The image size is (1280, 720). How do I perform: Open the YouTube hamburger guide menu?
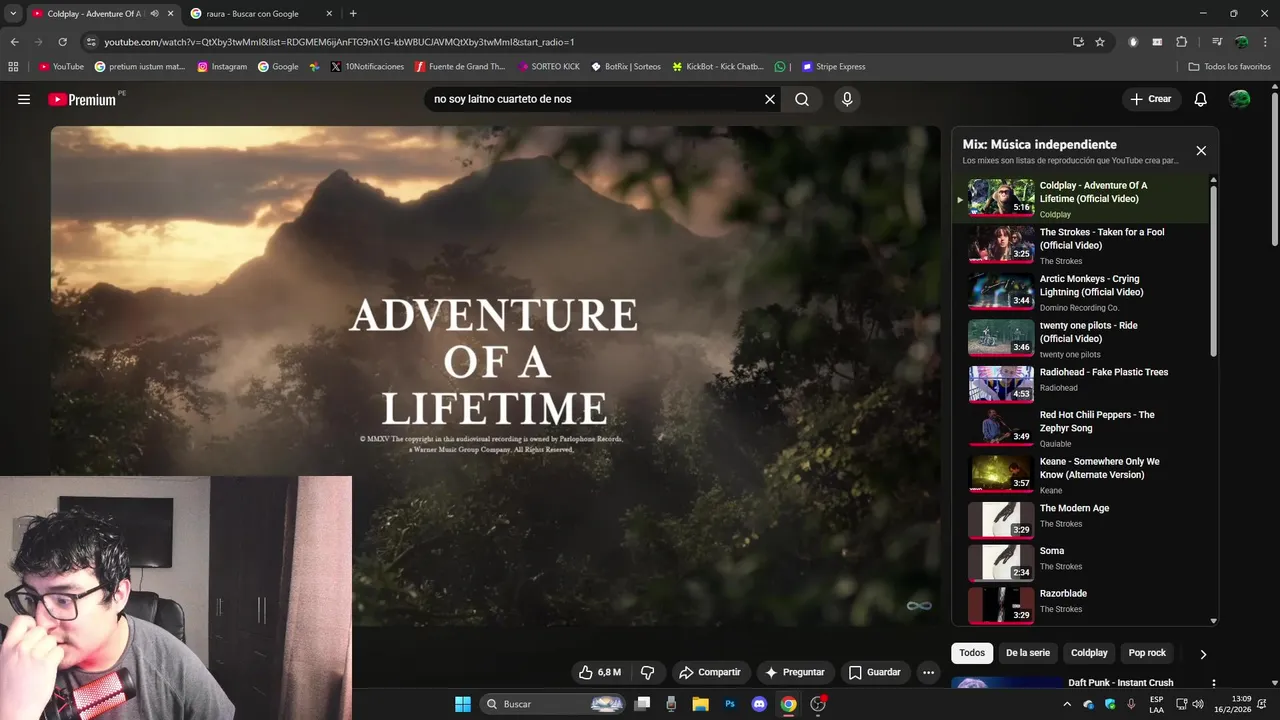pos(24,99)
